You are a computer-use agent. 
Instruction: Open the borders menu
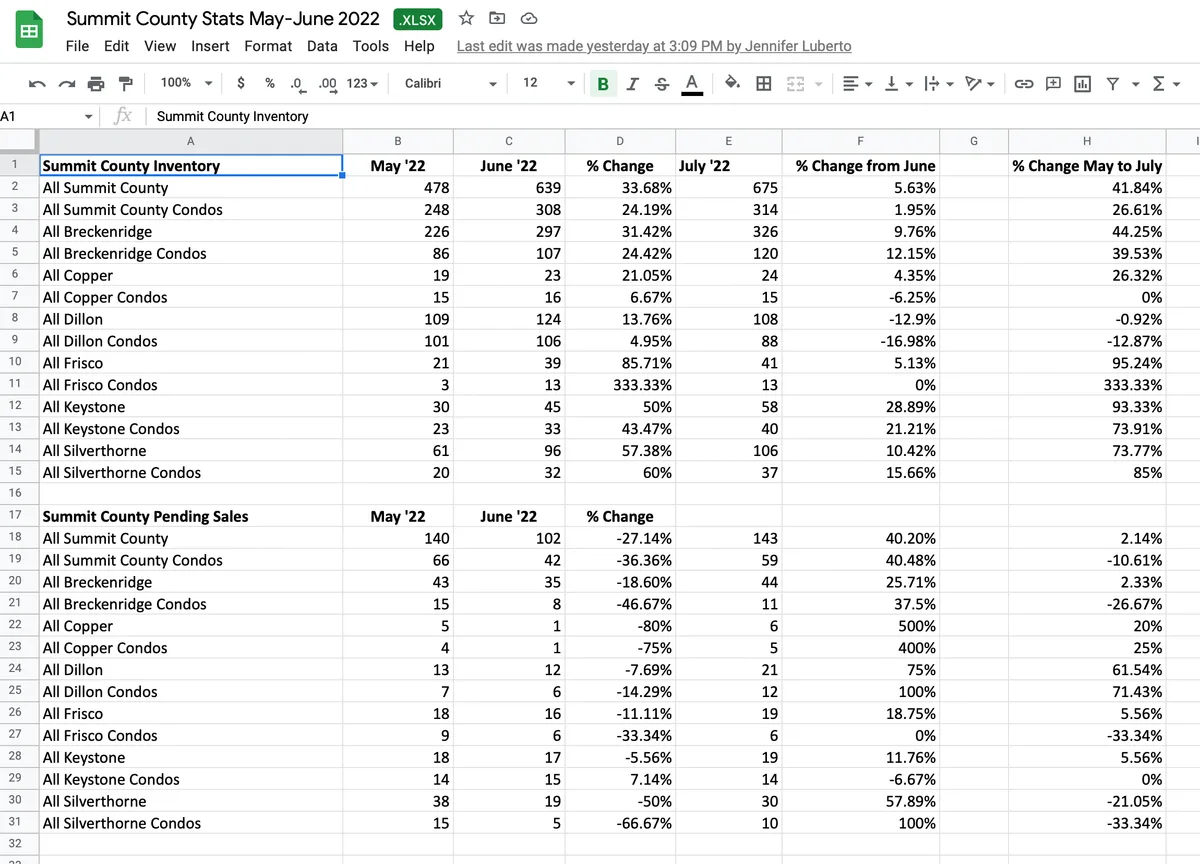[763, 83]
